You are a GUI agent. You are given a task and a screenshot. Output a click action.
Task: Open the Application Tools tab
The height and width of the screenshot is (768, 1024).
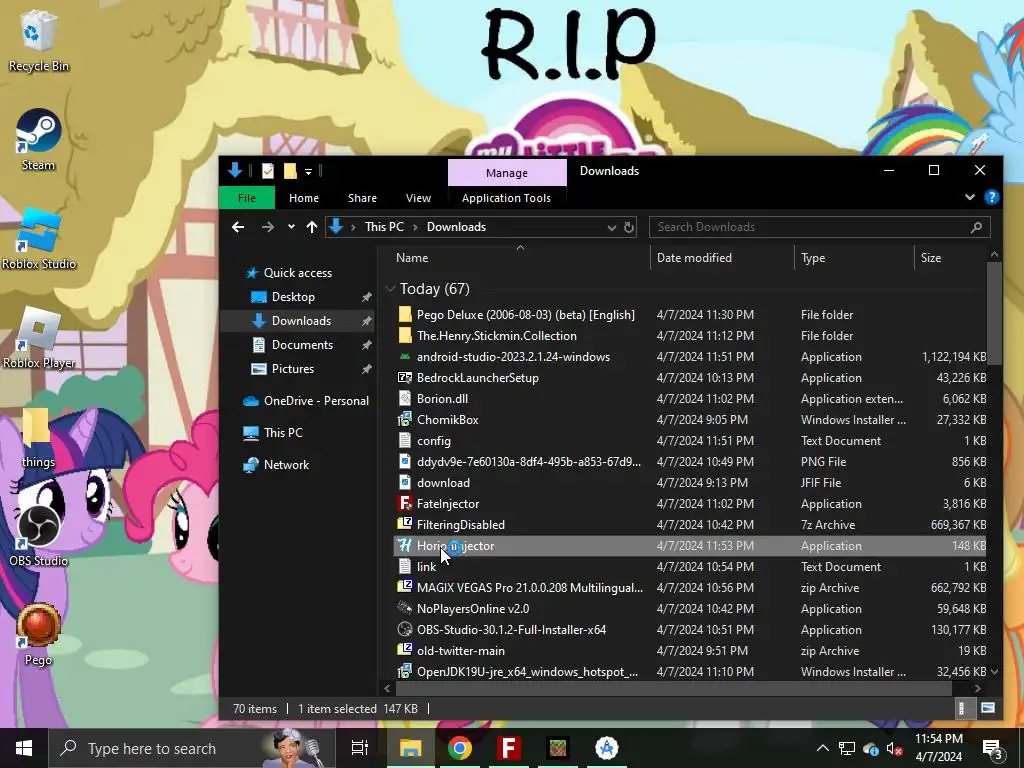point(506,198)
